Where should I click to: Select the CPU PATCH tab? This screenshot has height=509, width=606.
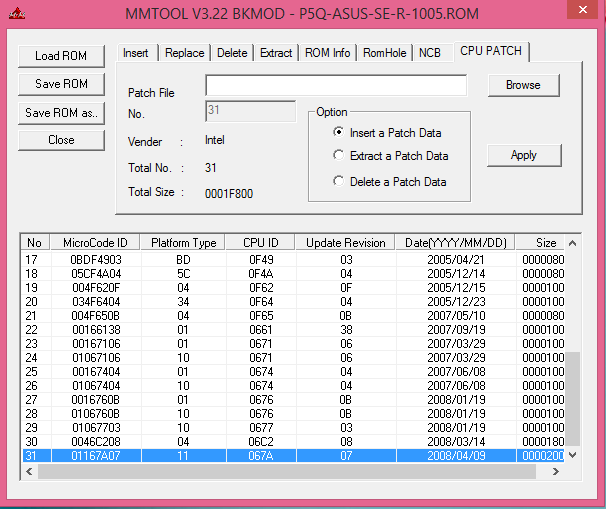491,51
